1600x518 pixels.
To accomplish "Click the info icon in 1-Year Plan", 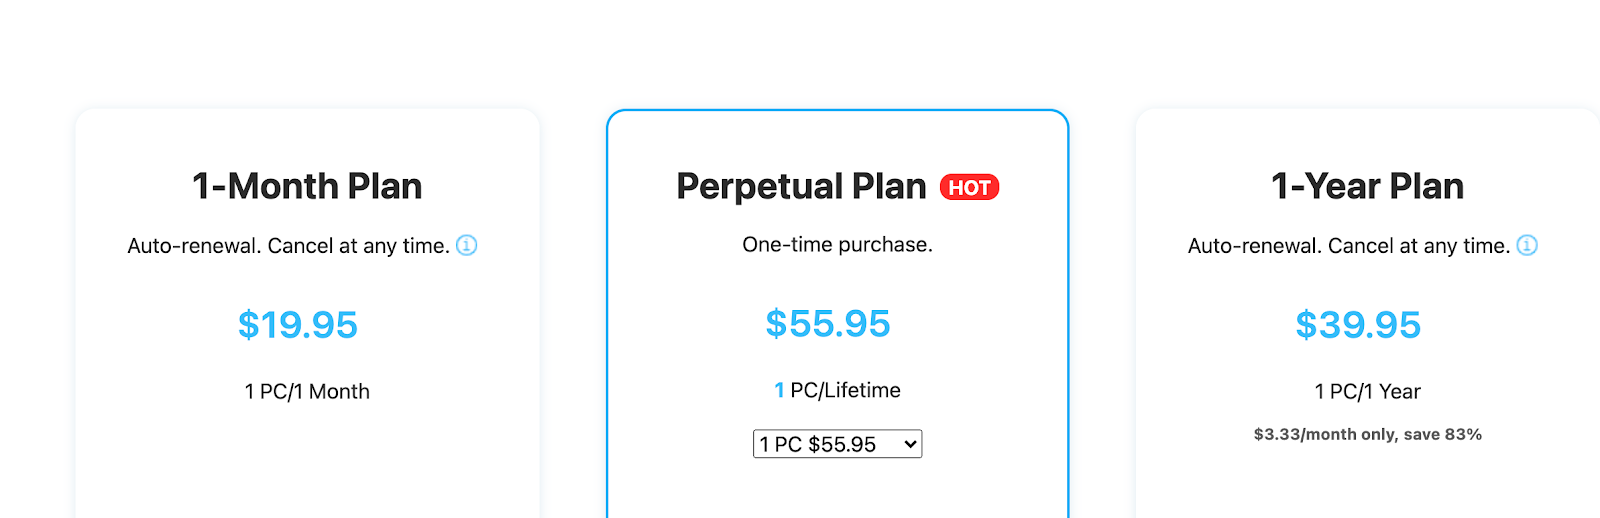I will (x=1527, y=245).
